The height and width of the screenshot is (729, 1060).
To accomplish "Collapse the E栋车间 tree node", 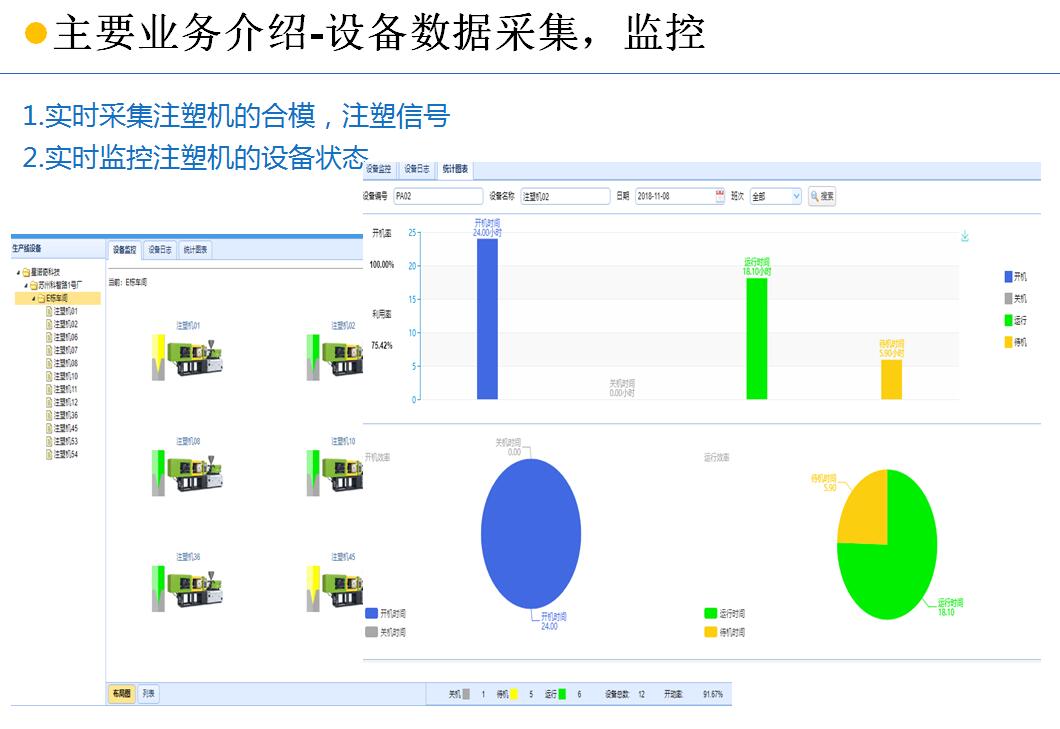I will point(33,298).
